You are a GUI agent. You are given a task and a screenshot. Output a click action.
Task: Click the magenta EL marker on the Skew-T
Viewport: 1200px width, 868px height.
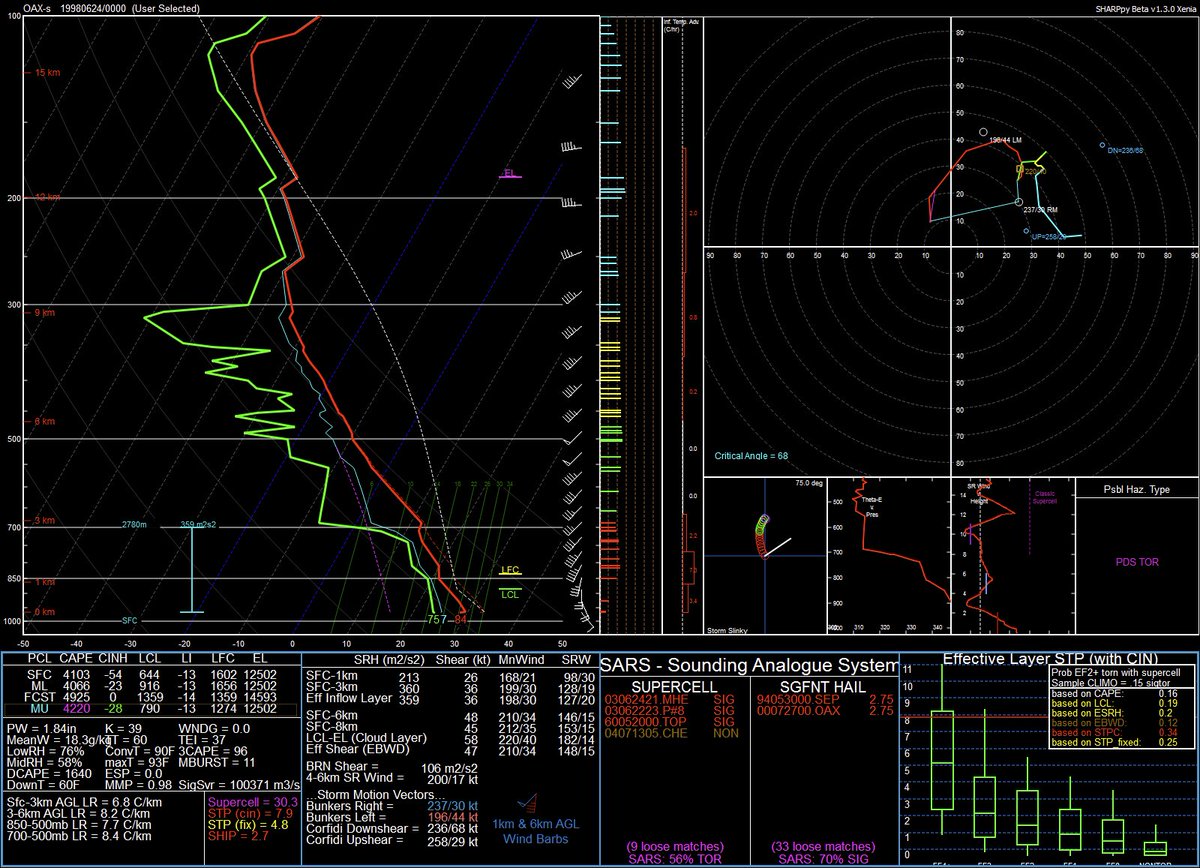510,174
